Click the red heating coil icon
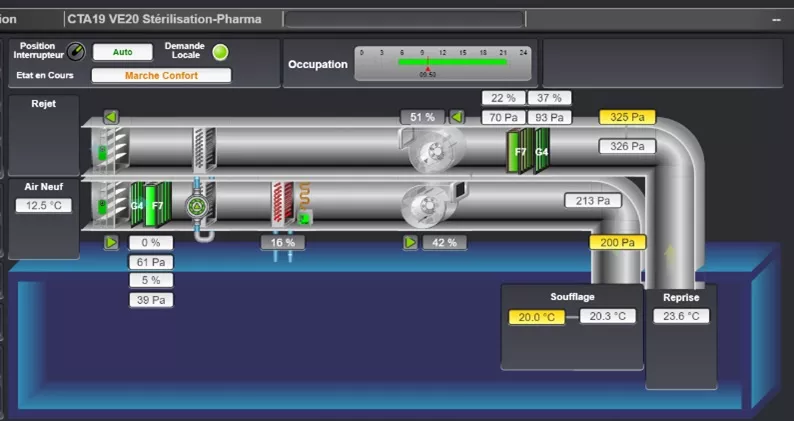Screen dimensions: 794x421 coord(283,203)
